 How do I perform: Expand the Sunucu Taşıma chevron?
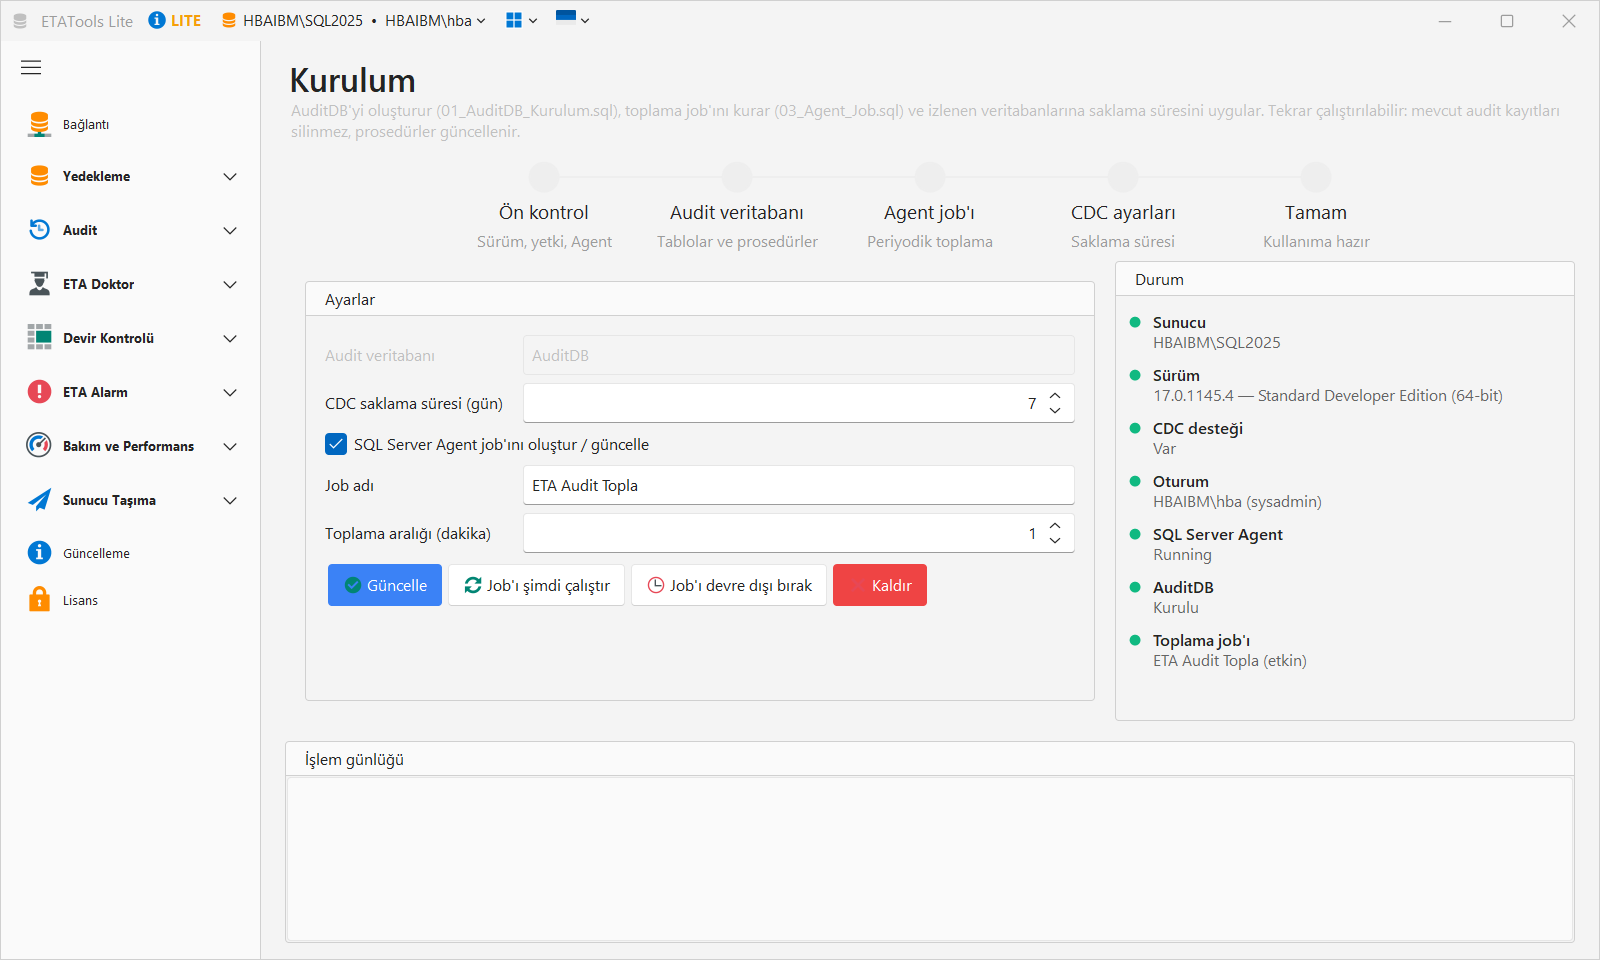pos(230,501)
